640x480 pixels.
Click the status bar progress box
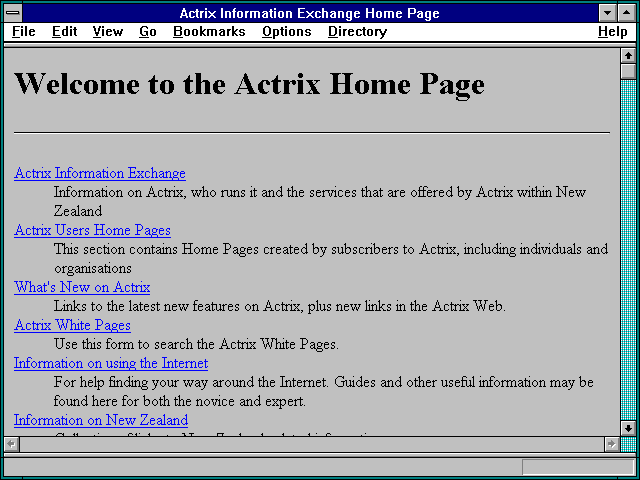(x=578, y=467)
